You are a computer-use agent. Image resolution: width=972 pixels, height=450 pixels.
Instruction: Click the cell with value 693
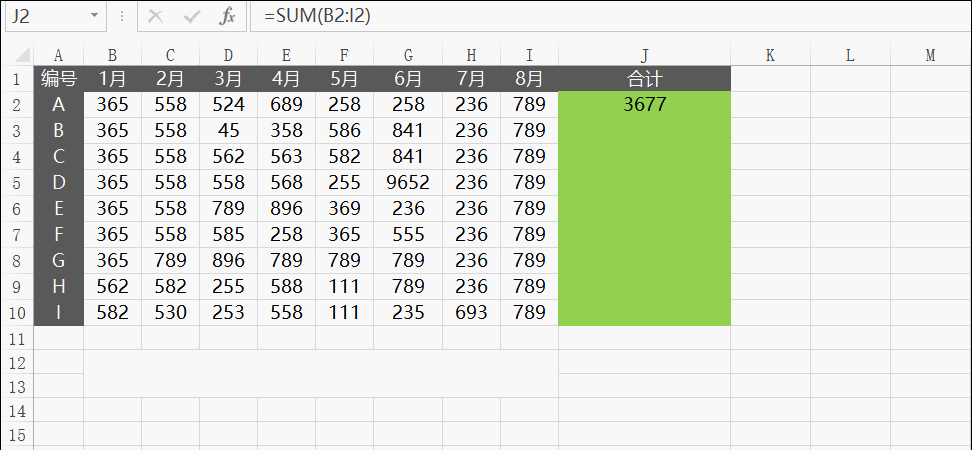(x=471, y=313)
